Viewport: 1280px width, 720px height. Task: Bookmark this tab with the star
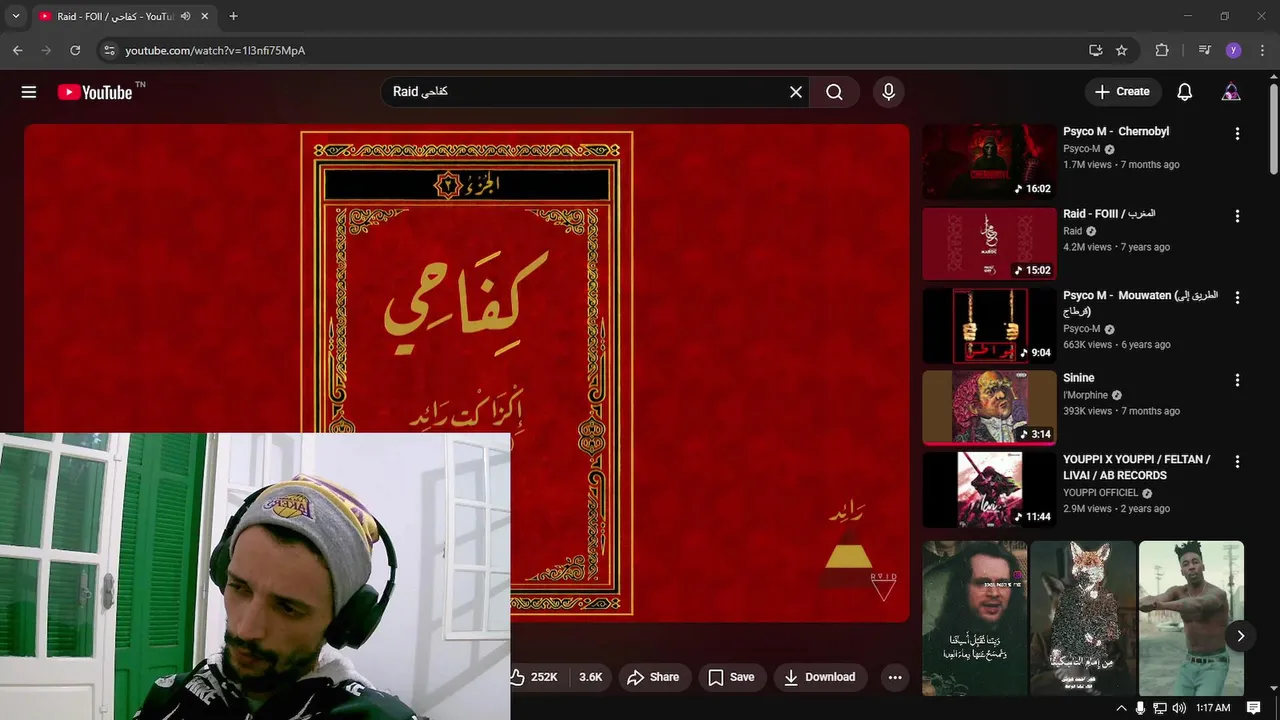(1121, 50)
